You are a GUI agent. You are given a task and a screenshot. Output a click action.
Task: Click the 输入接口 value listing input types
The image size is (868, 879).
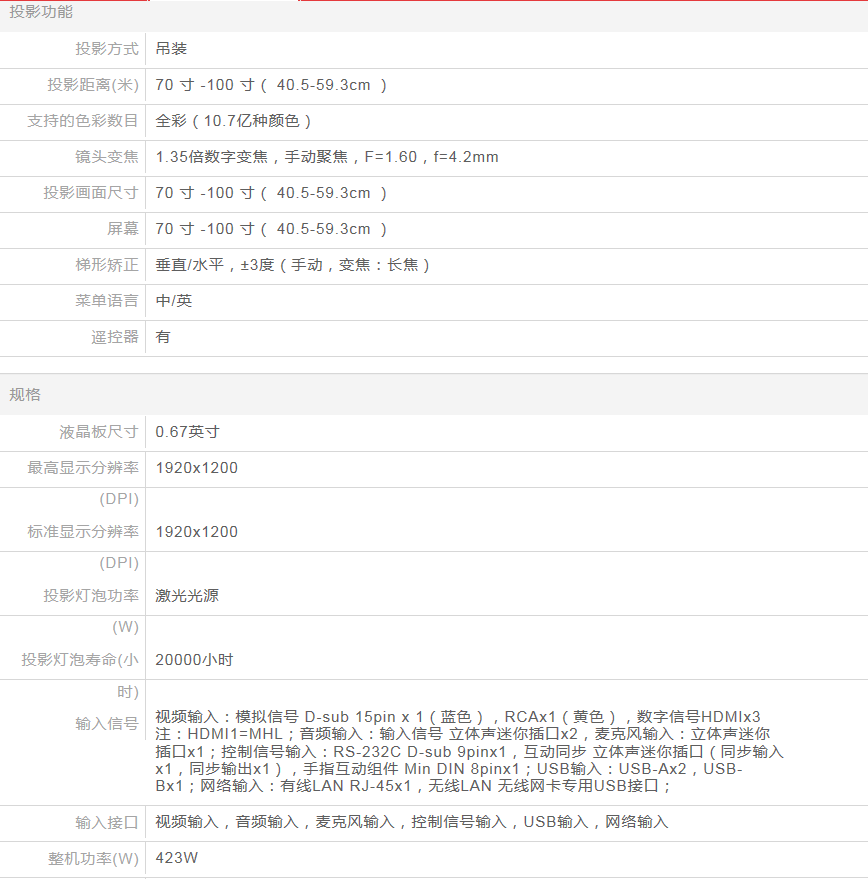(411, 822)
